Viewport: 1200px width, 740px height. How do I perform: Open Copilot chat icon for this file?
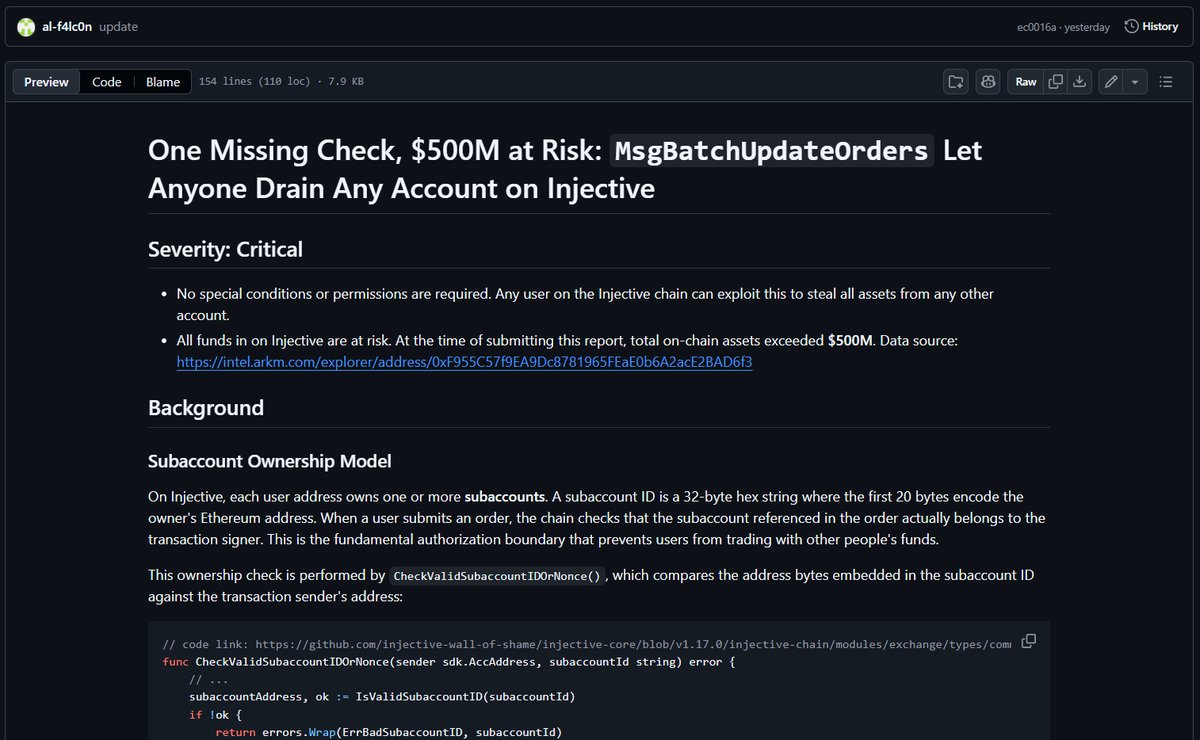[988, 82]
